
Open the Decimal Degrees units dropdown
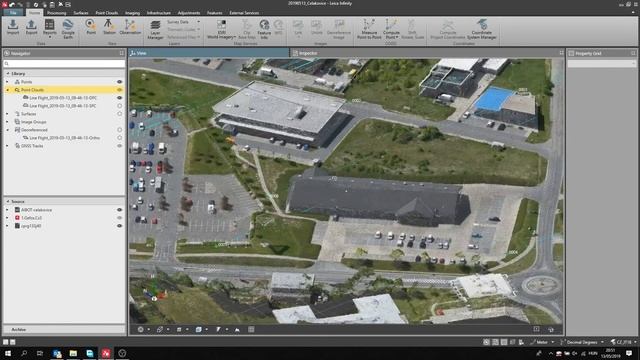tap(583, 342)
